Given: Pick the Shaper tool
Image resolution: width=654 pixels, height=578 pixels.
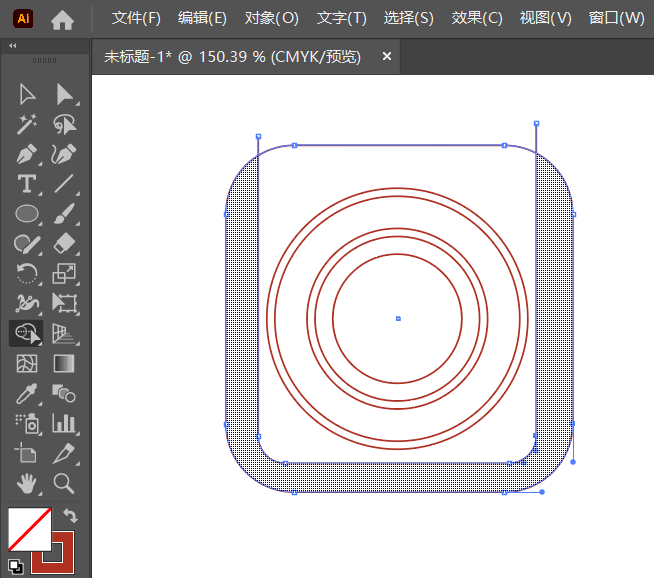Looking at the screenshot, I should (x=27, y=244).
